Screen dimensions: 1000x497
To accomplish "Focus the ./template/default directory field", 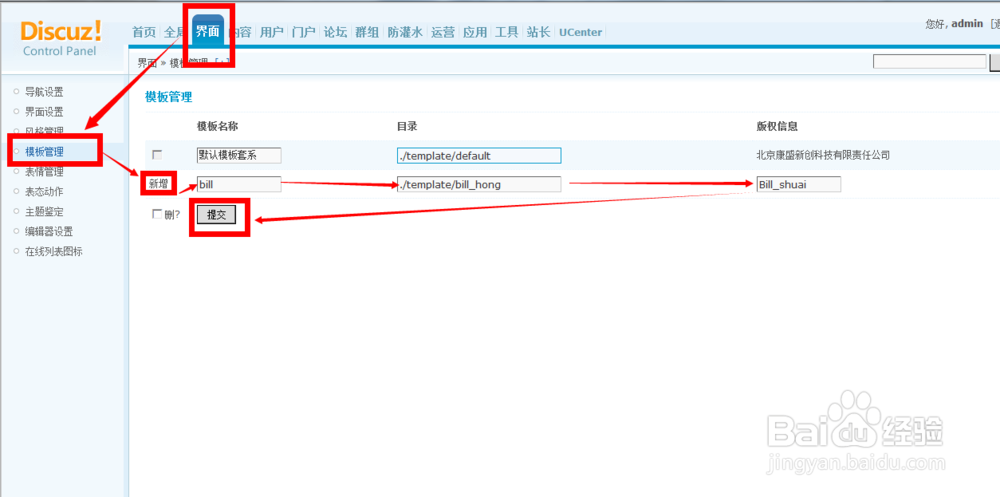I will pyautogui.click(x=479, y=156).
